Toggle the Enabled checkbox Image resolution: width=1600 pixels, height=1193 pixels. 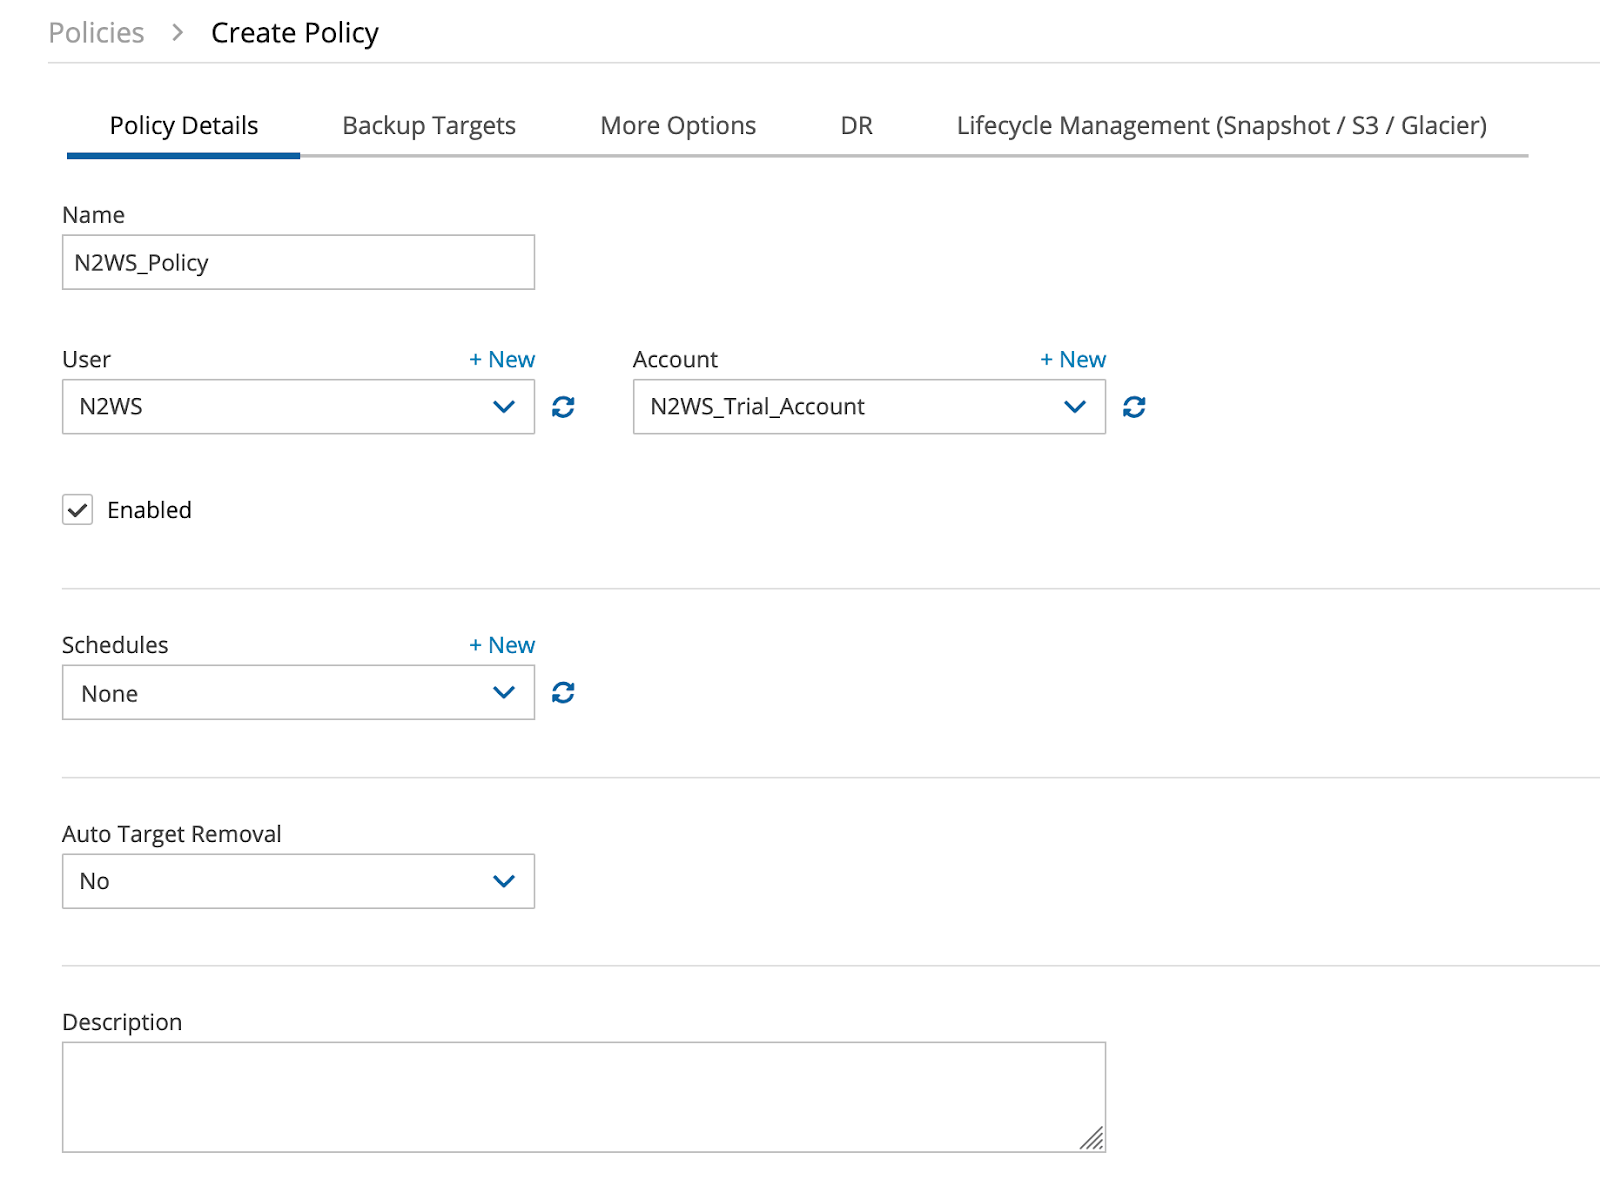pos(78,510)
